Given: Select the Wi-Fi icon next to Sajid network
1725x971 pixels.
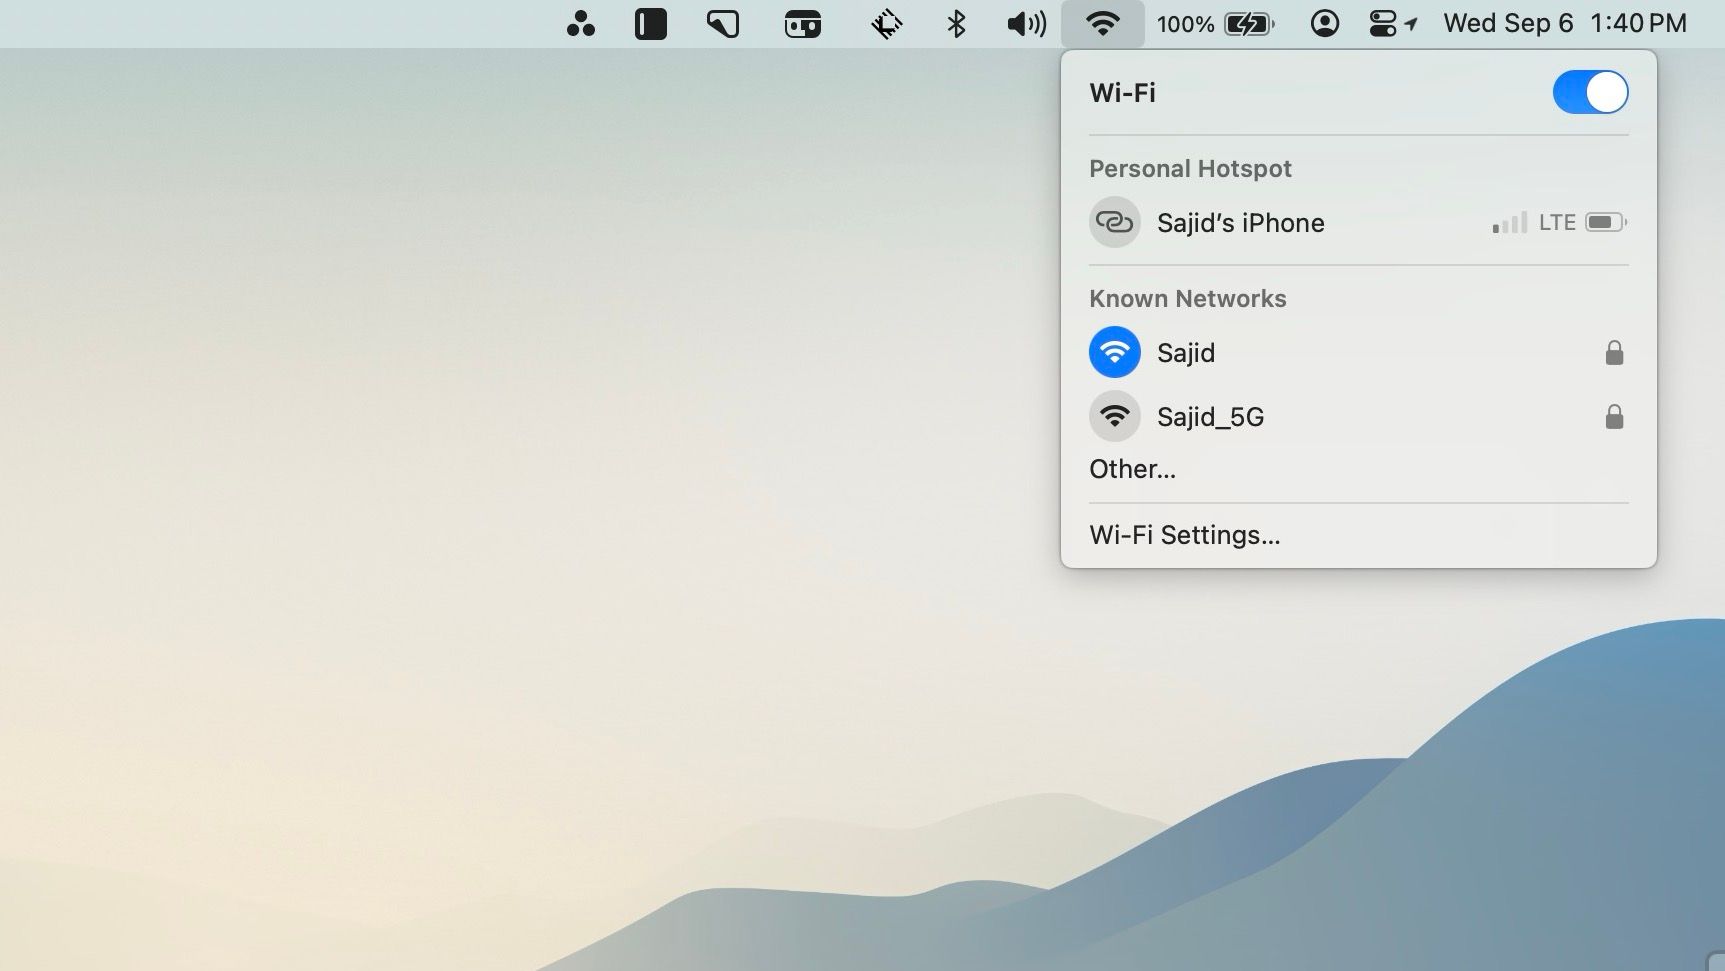Looking at the screenshot, I should [x=1114, y=352].
